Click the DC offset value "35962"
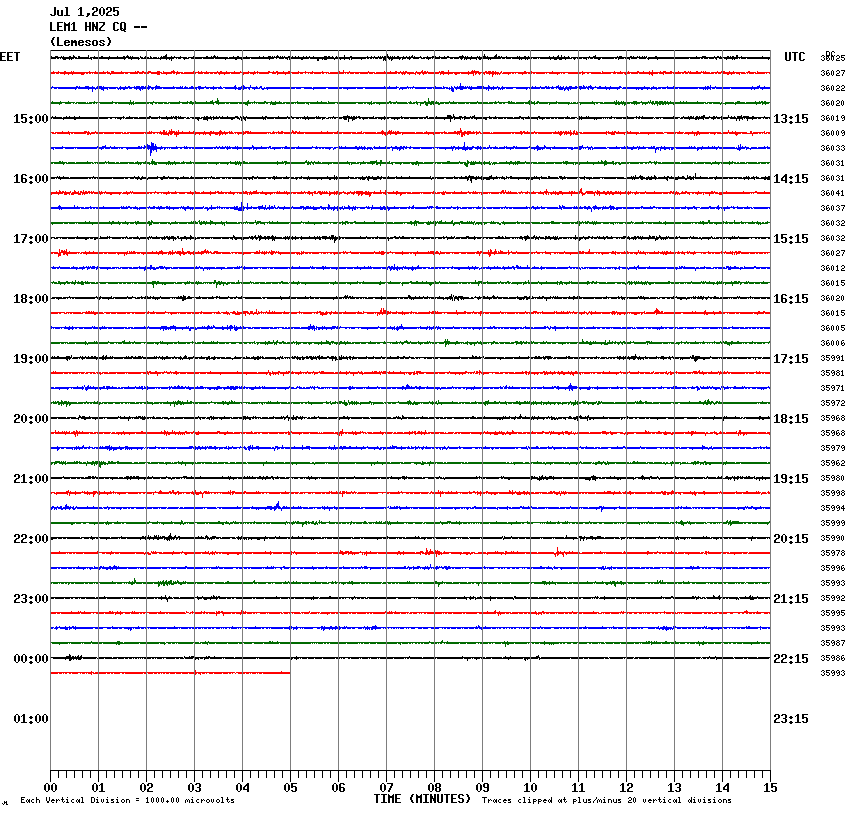The height and width of the screenshot is (814, 850). [x=833, y=463]
